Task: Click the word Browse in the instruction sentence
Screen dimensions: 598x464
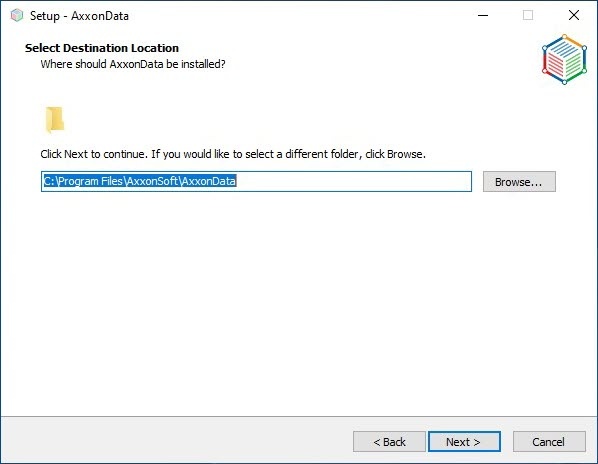Action: tap(405, 154)
